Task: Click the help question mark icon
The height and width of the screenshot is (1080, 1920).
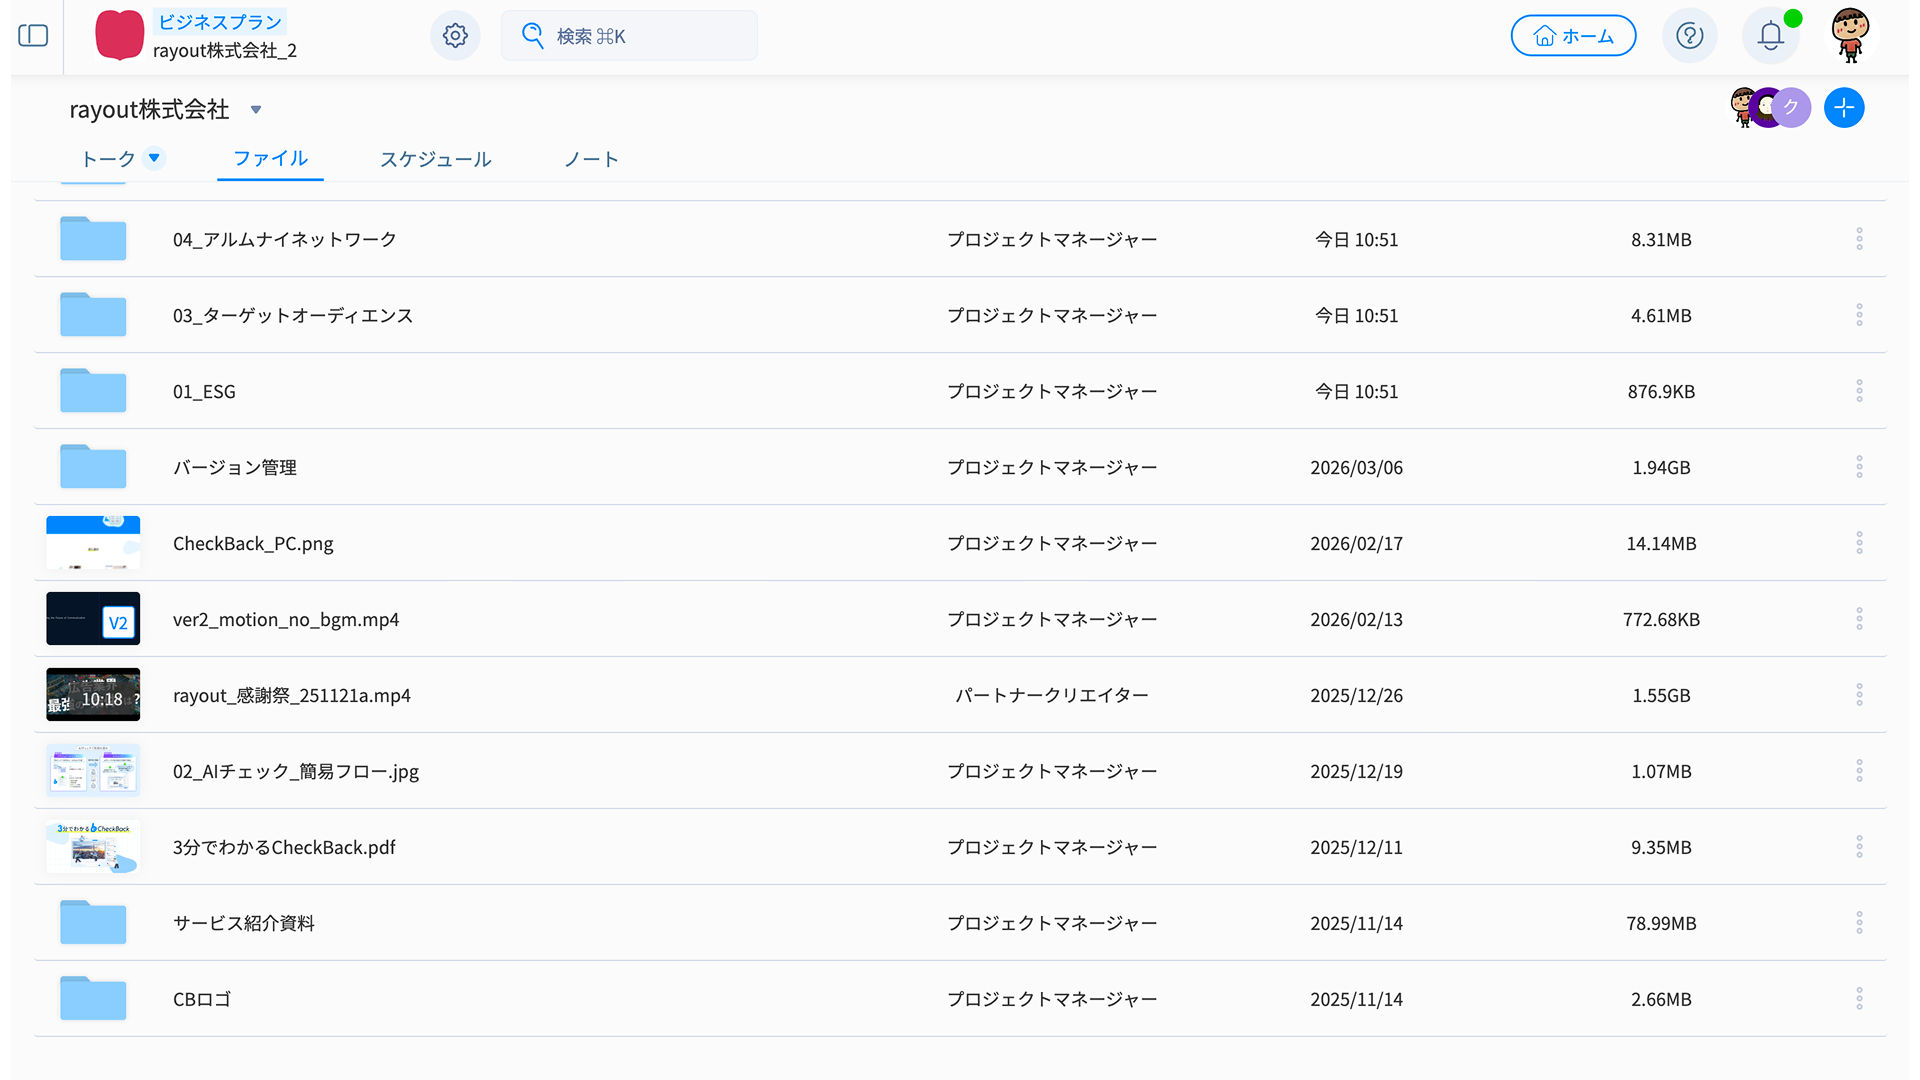Action: [1689, 36]
